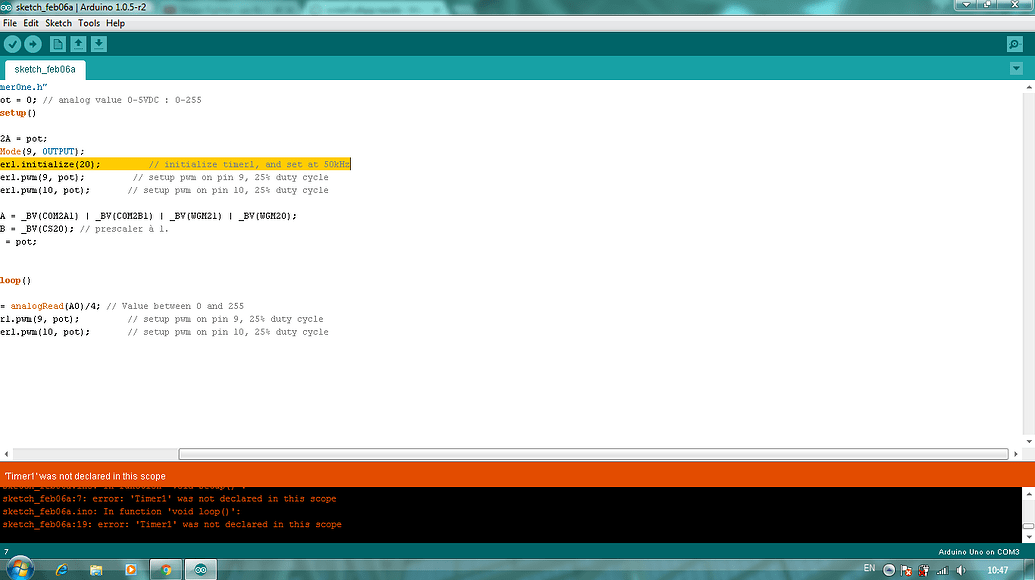The width and height of the screenshot is (1035, 580).
Task: Open the Serial Monitor magnifier icon
Action: click(1014, 44)
